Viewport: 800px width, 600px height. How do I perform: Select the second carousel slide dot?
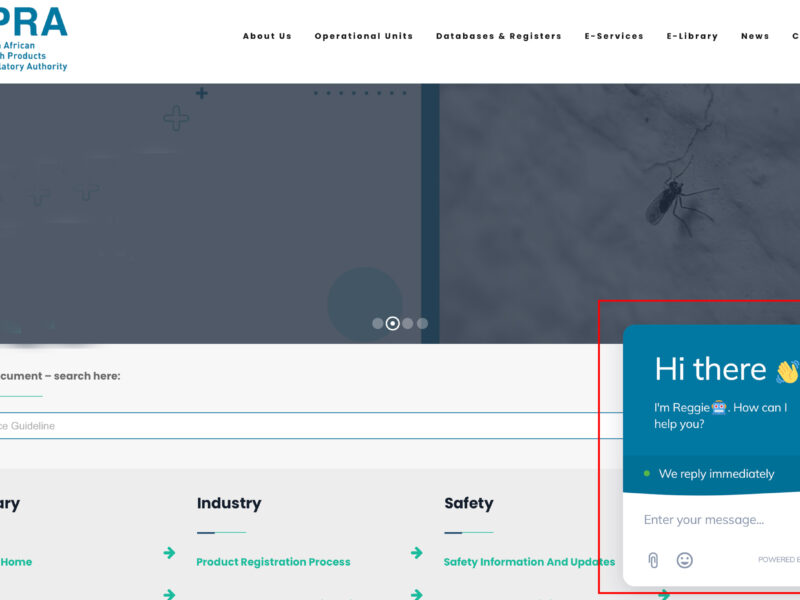tap(392, 323)
